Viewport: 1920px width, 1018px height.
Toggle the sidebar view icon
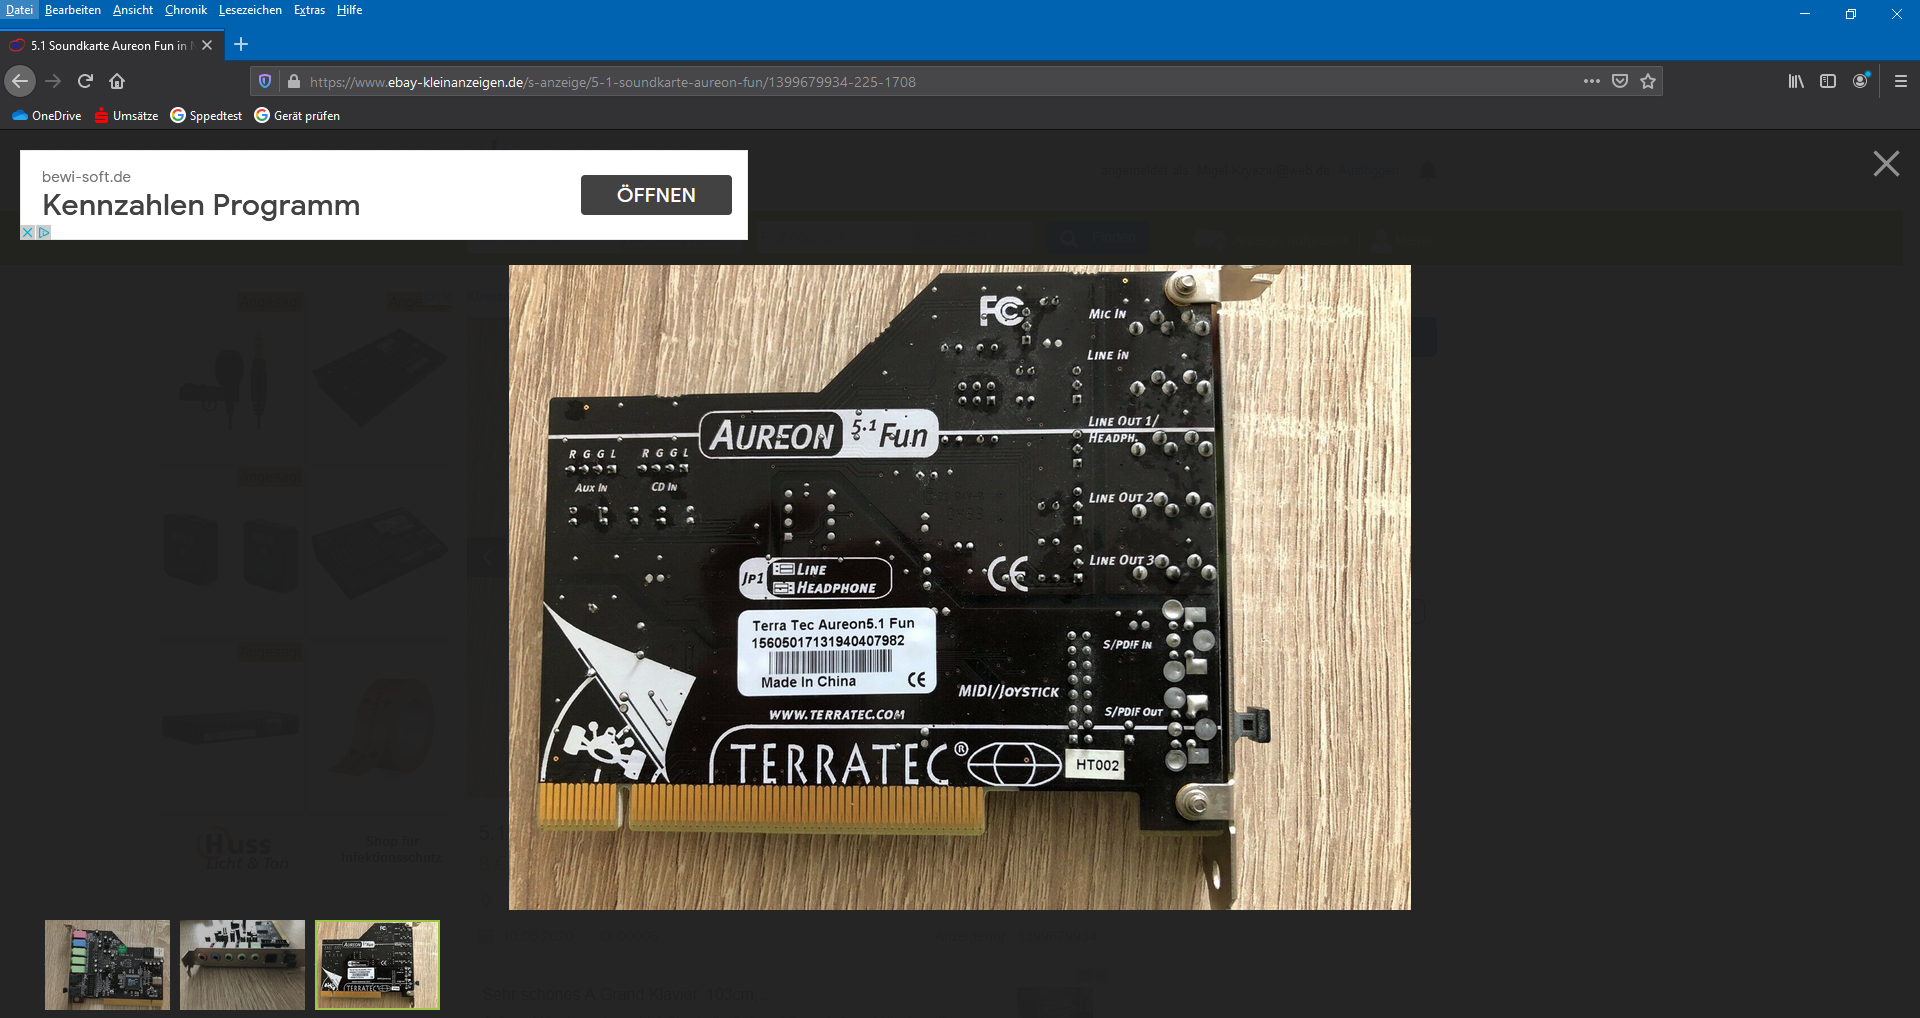tap(1828, 81)
